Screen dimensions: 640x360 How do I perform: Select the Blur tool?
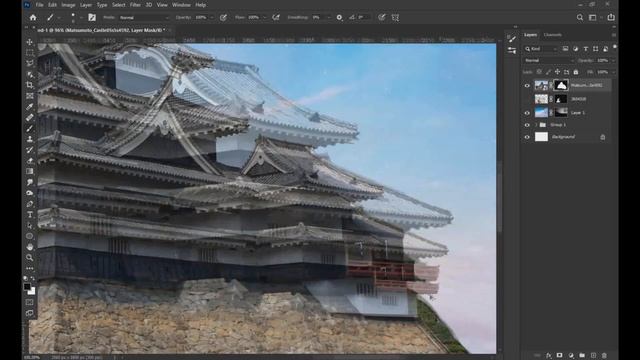[x=30, y=182]
